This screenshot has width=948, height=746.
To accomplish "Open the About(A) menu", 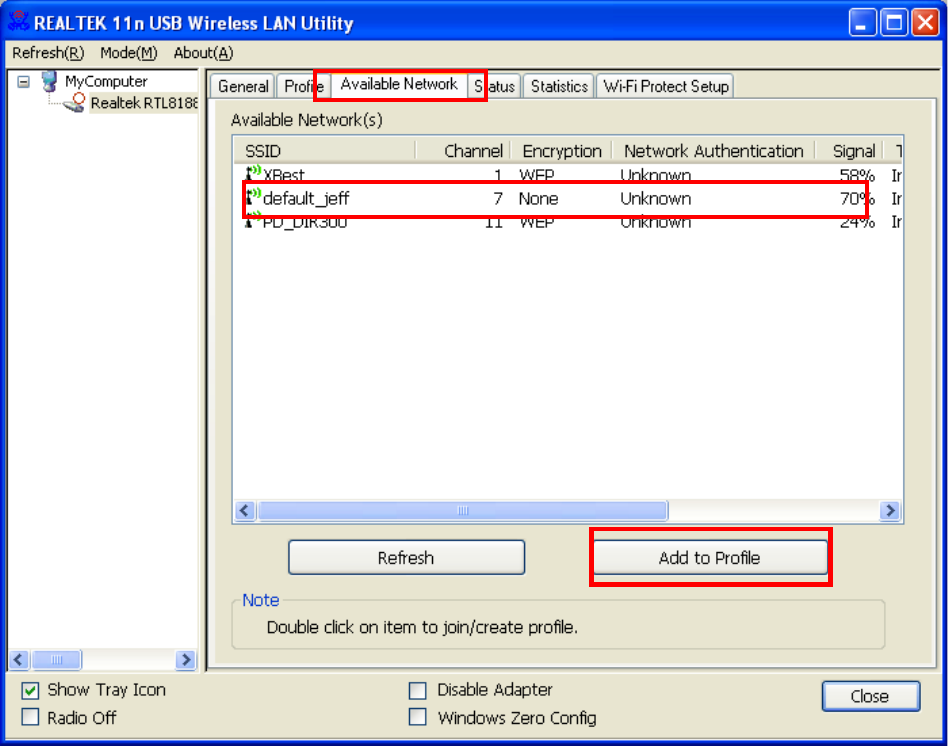I will pyautogui.click(x=203, y=53).
